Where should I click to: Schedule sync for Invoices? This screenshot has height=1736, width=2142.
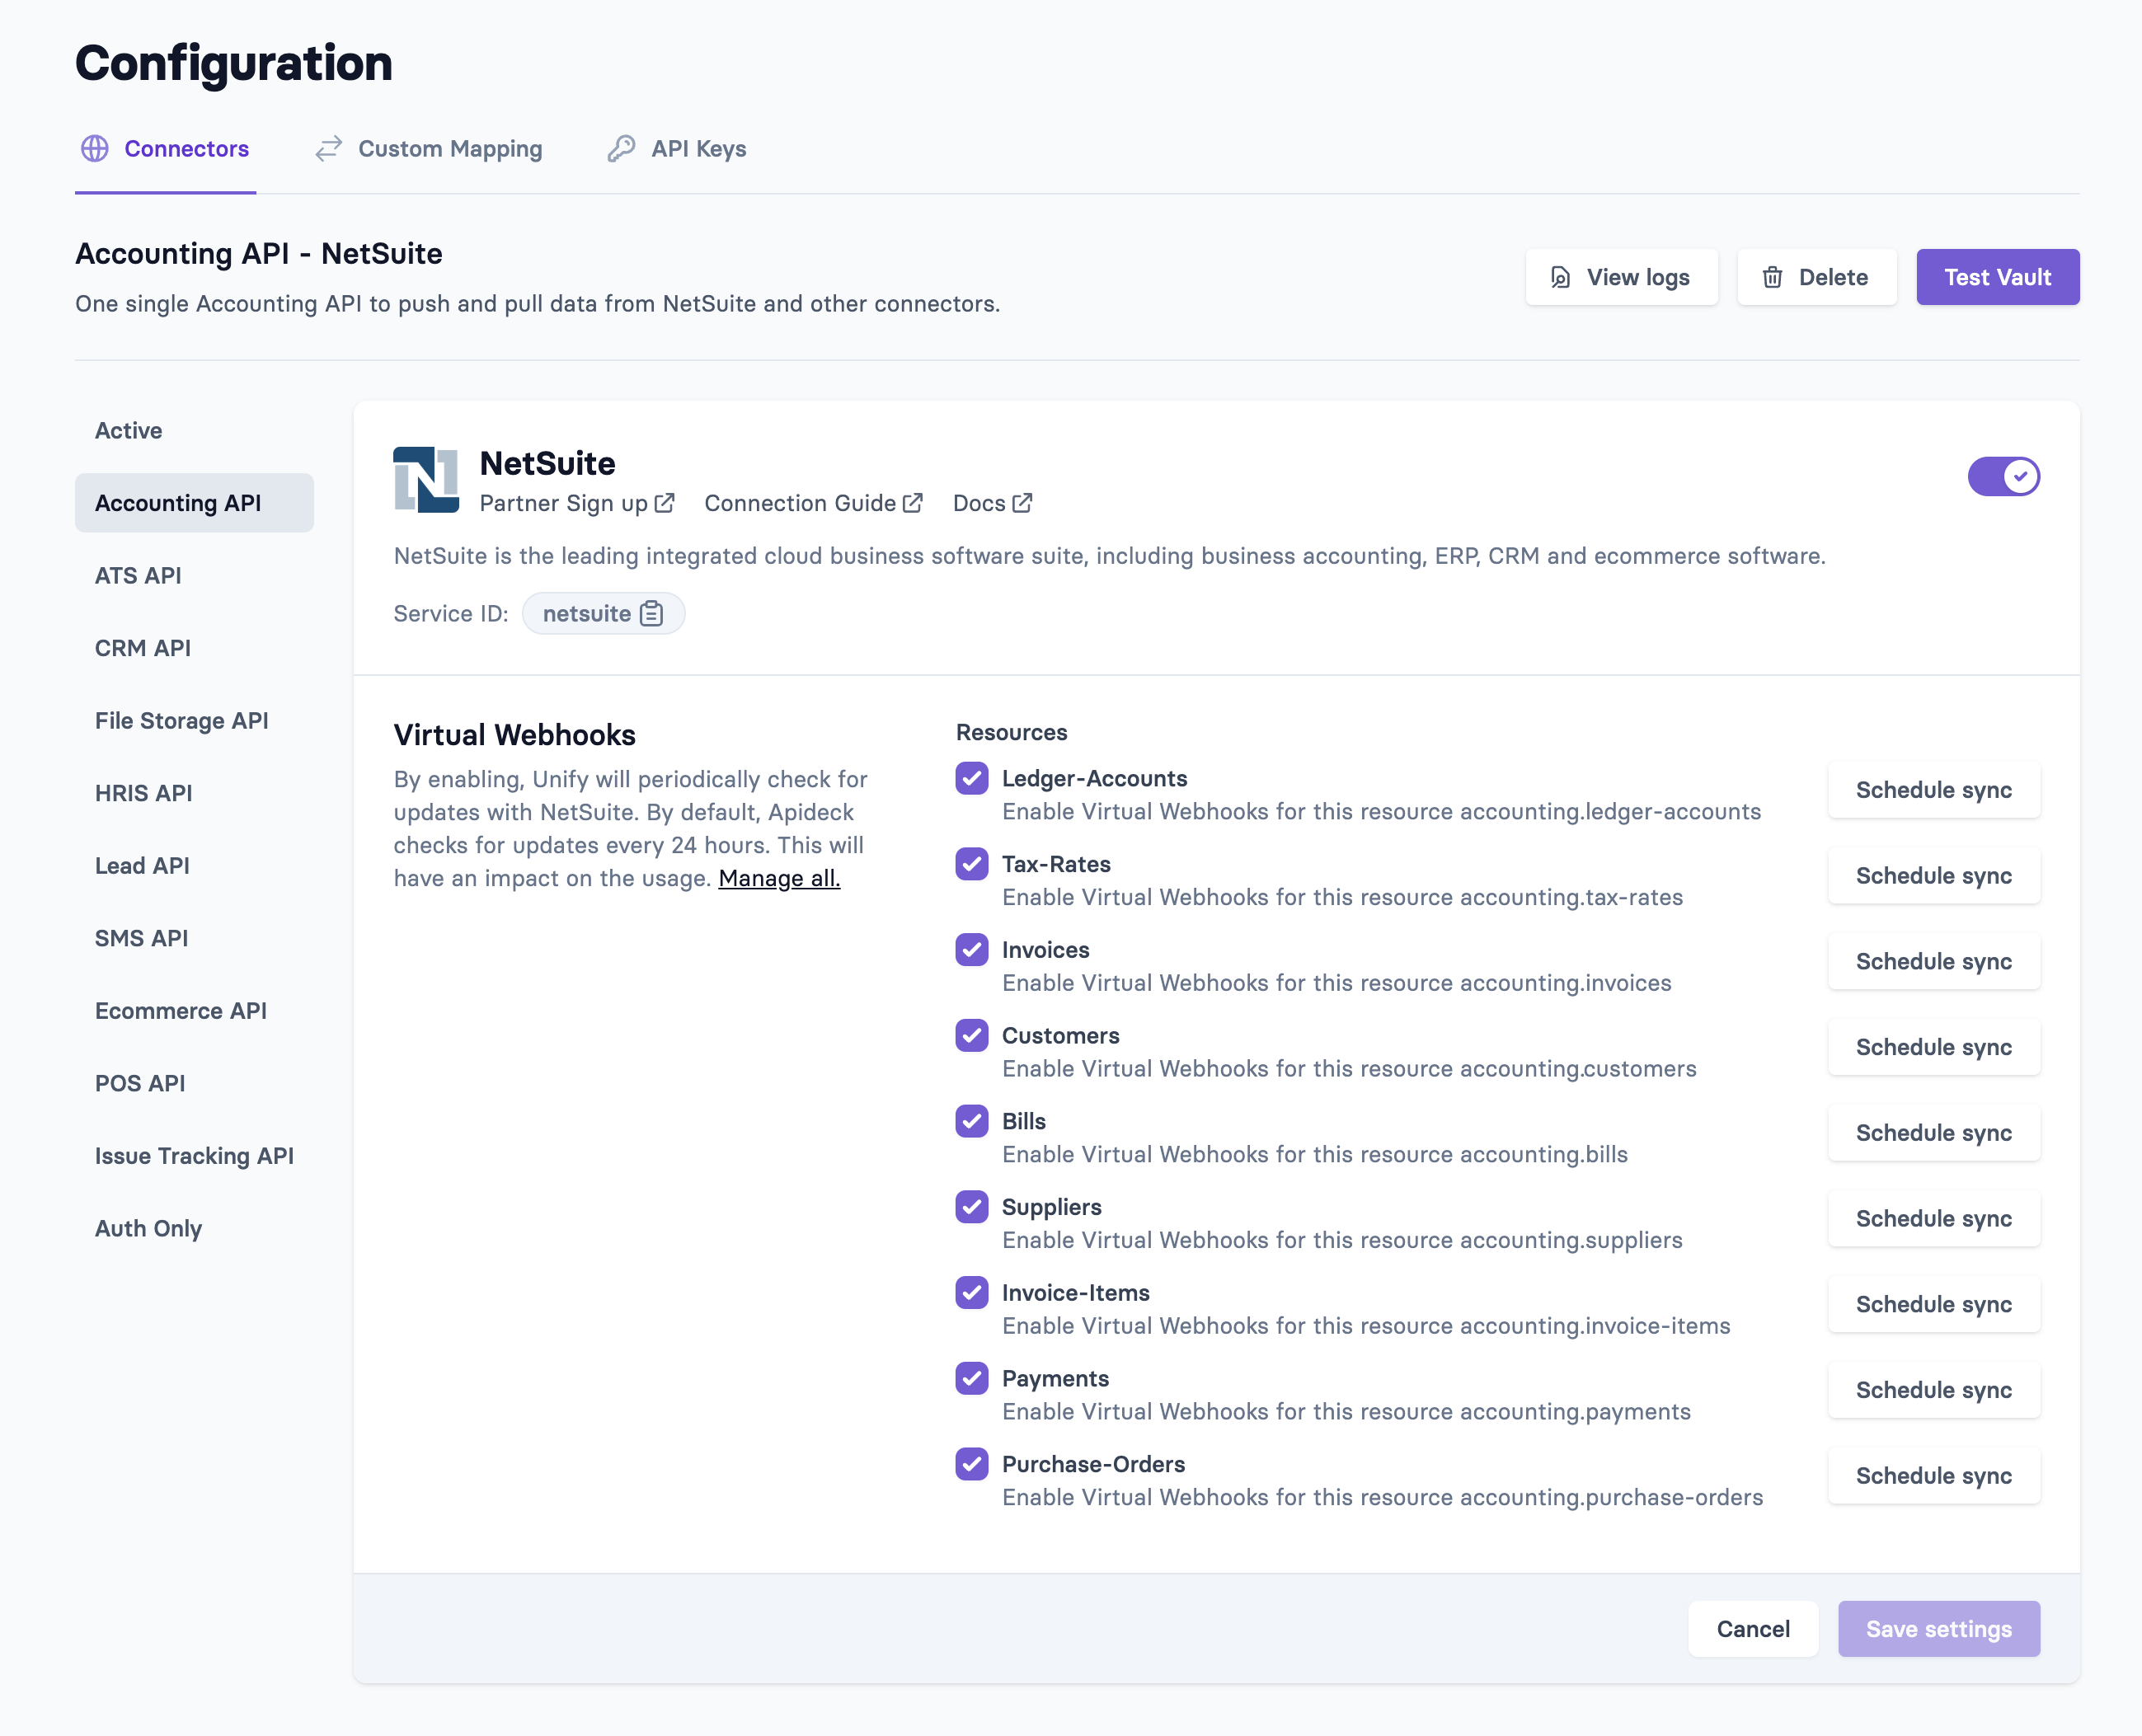(1933, 961)
